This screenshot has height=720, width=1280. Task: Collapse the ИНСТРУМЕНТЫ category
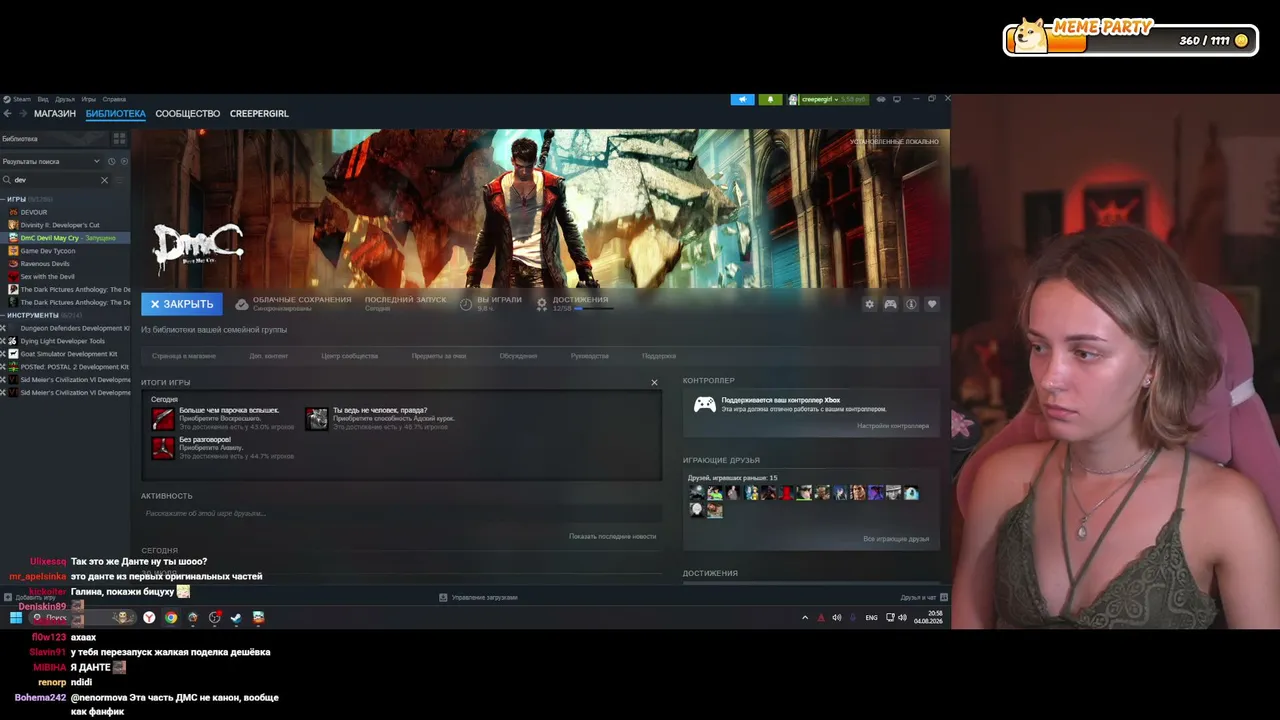point(3,315)
